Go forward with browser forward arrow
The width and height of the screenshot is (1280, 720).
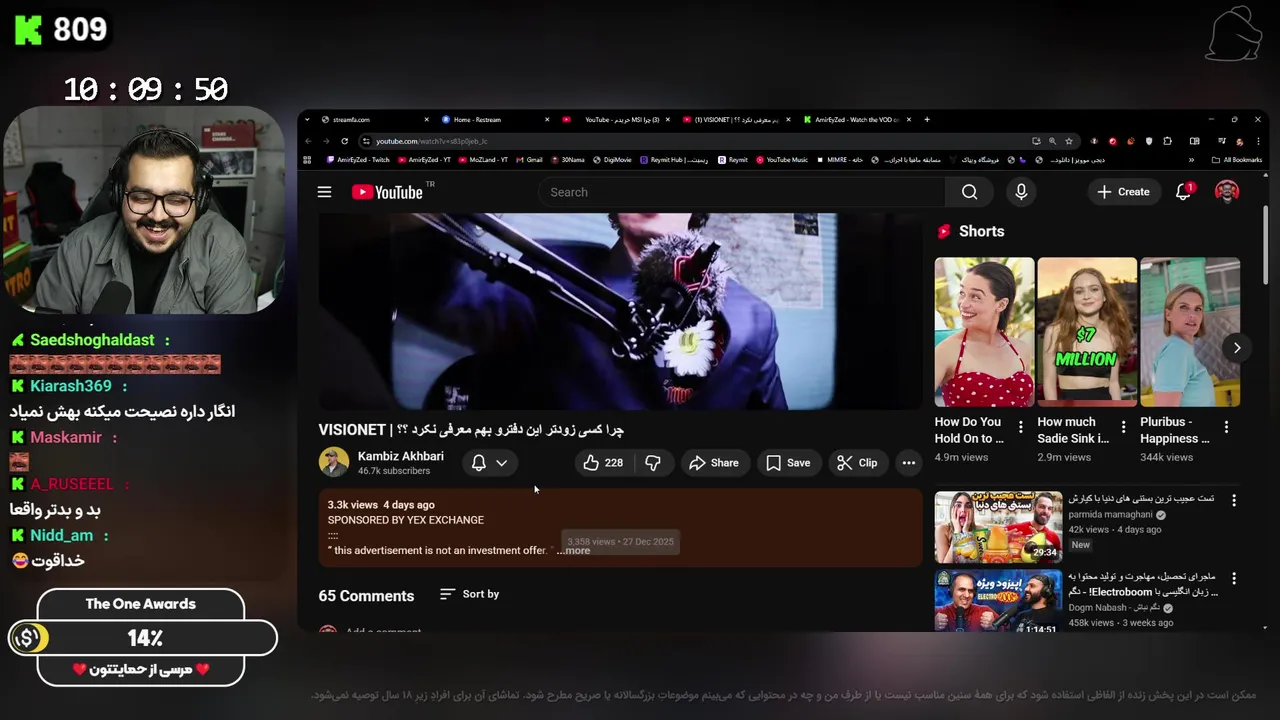click(326, 141)
